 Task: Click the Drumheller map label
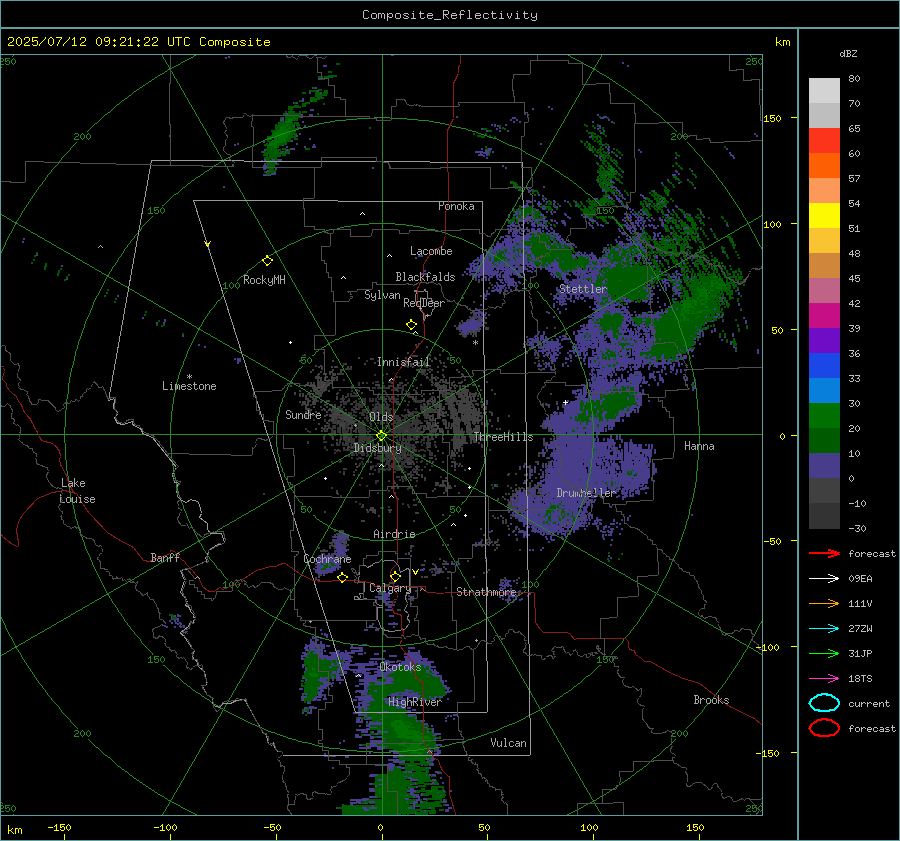(587, 493)
